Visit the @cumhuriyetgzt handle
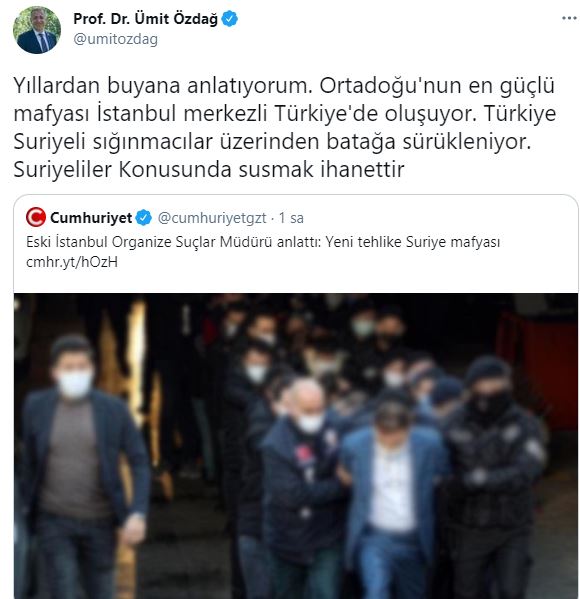580x599 pixels. tap(212, 218)
